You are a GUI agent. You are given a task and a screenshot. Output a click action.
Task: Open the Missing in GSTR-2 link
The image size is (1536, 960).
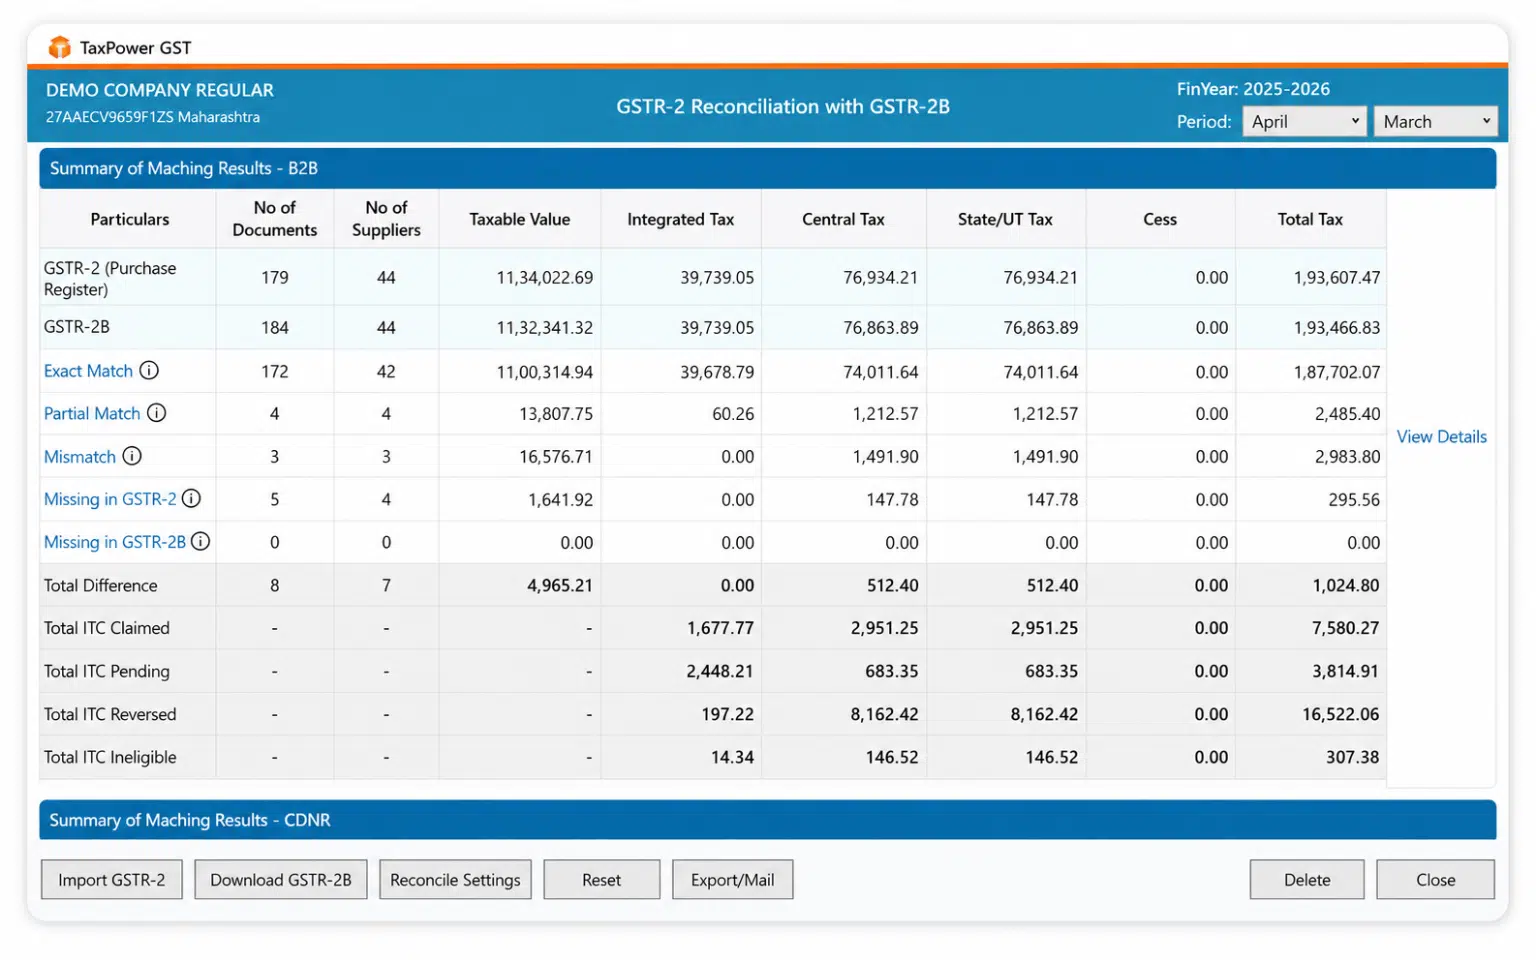[x=110, y=499]
